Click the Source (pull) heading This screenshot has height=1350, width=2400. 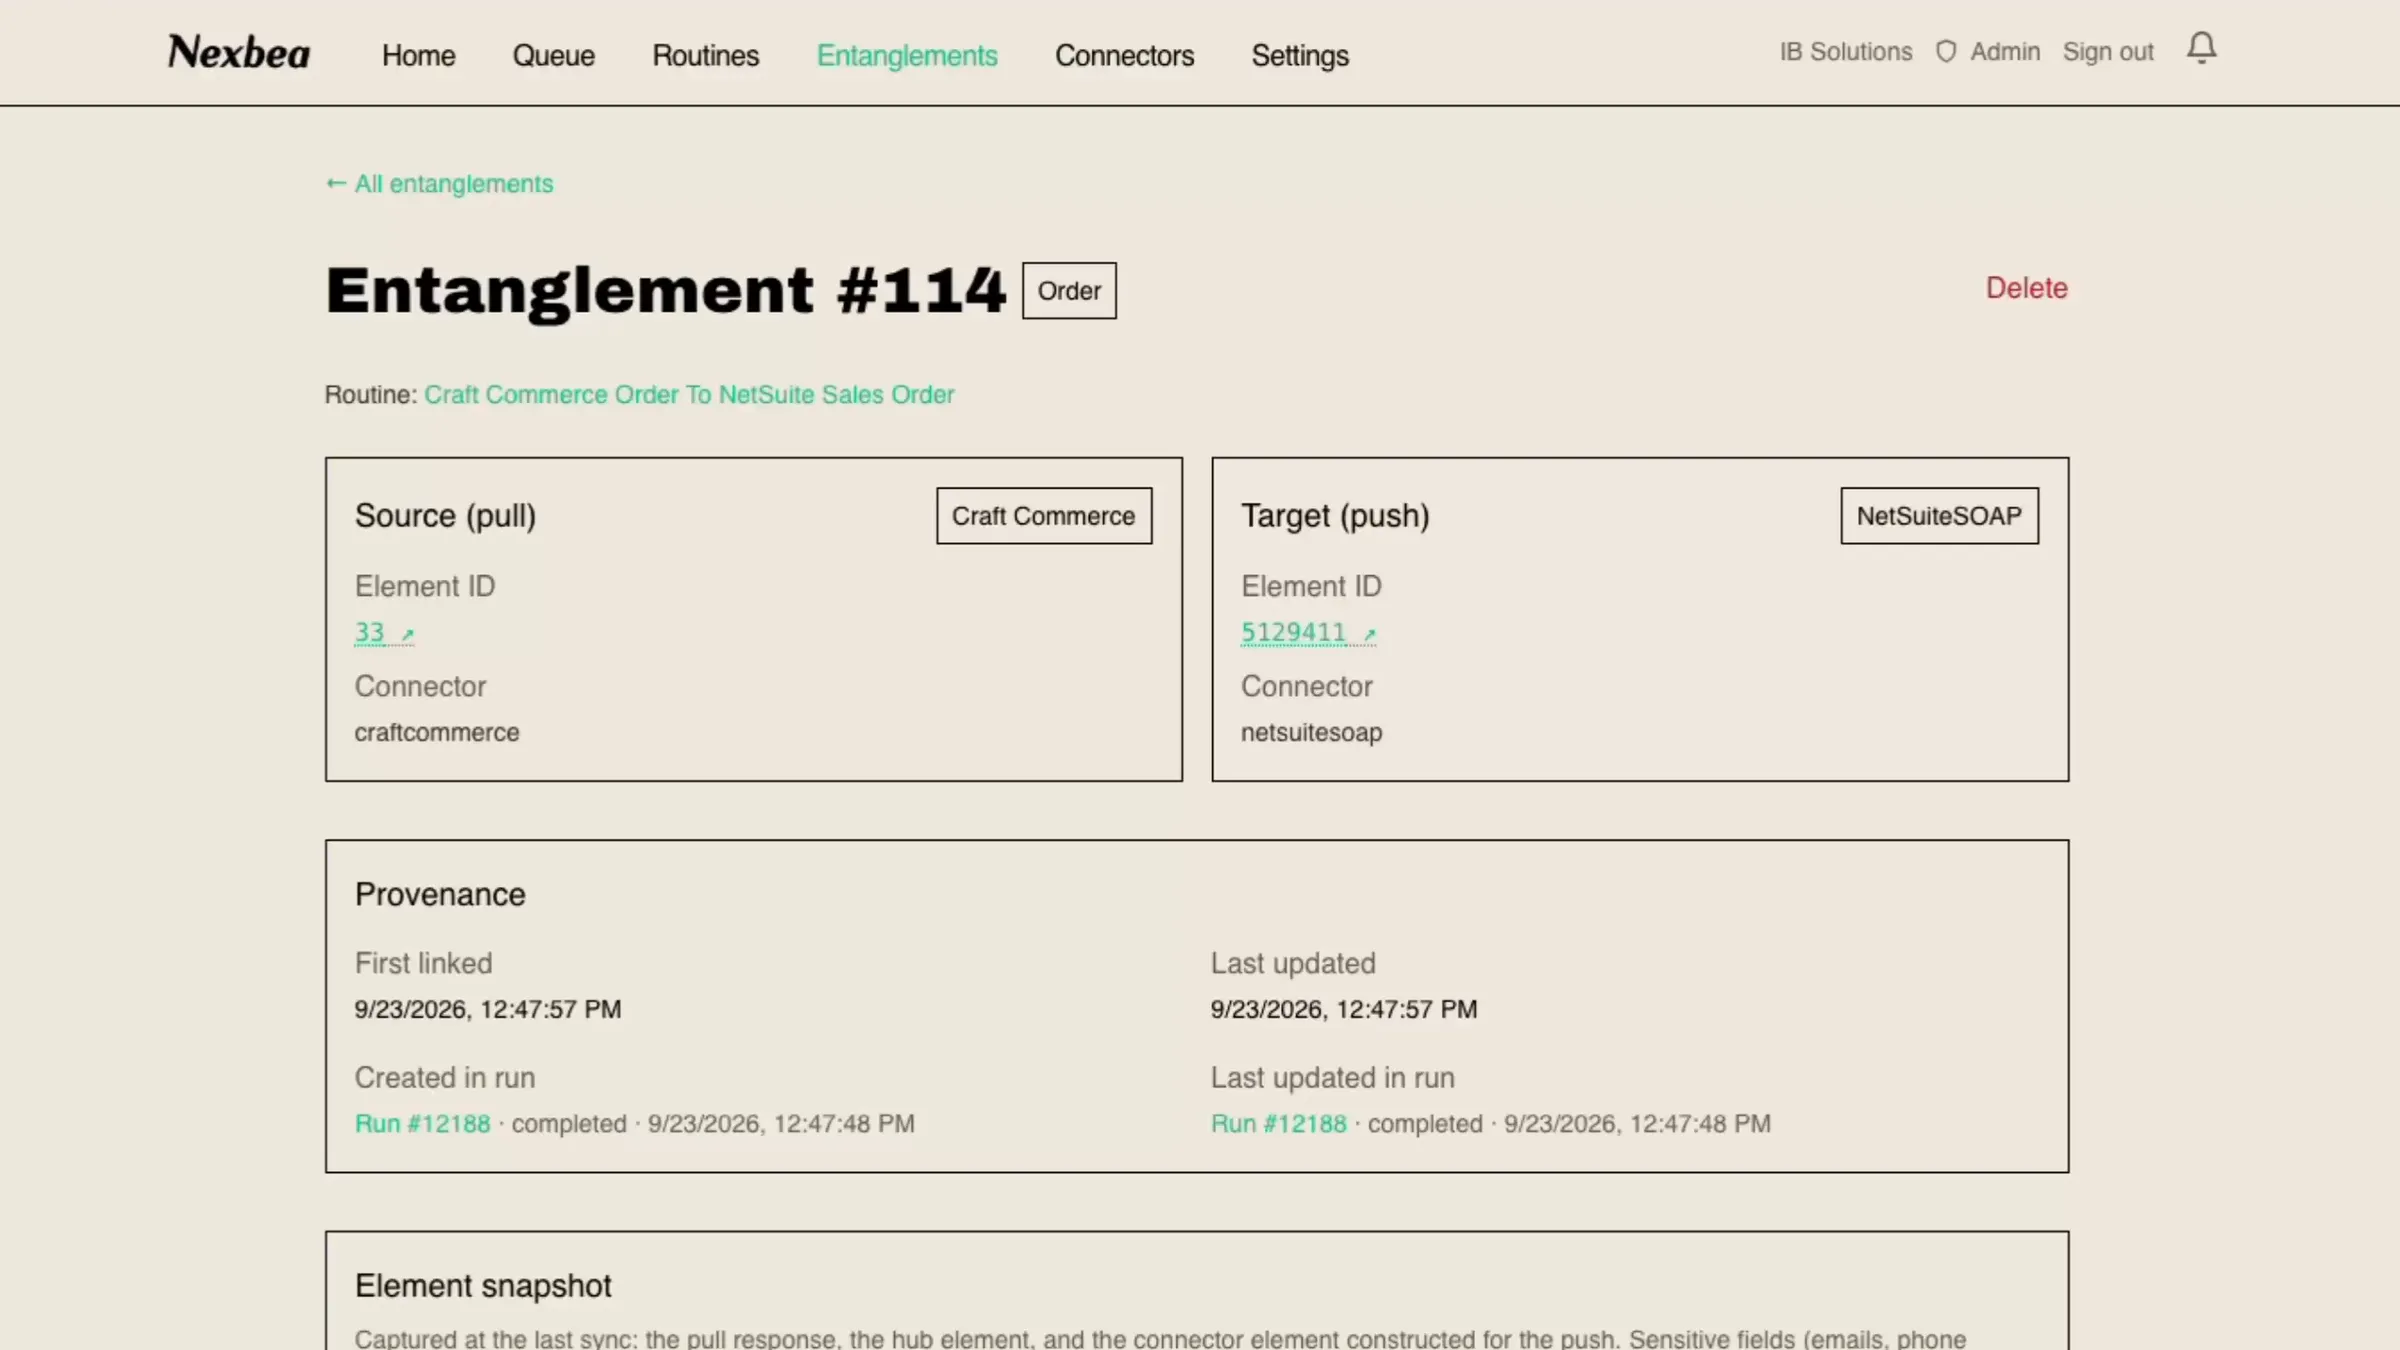point(445,516)
